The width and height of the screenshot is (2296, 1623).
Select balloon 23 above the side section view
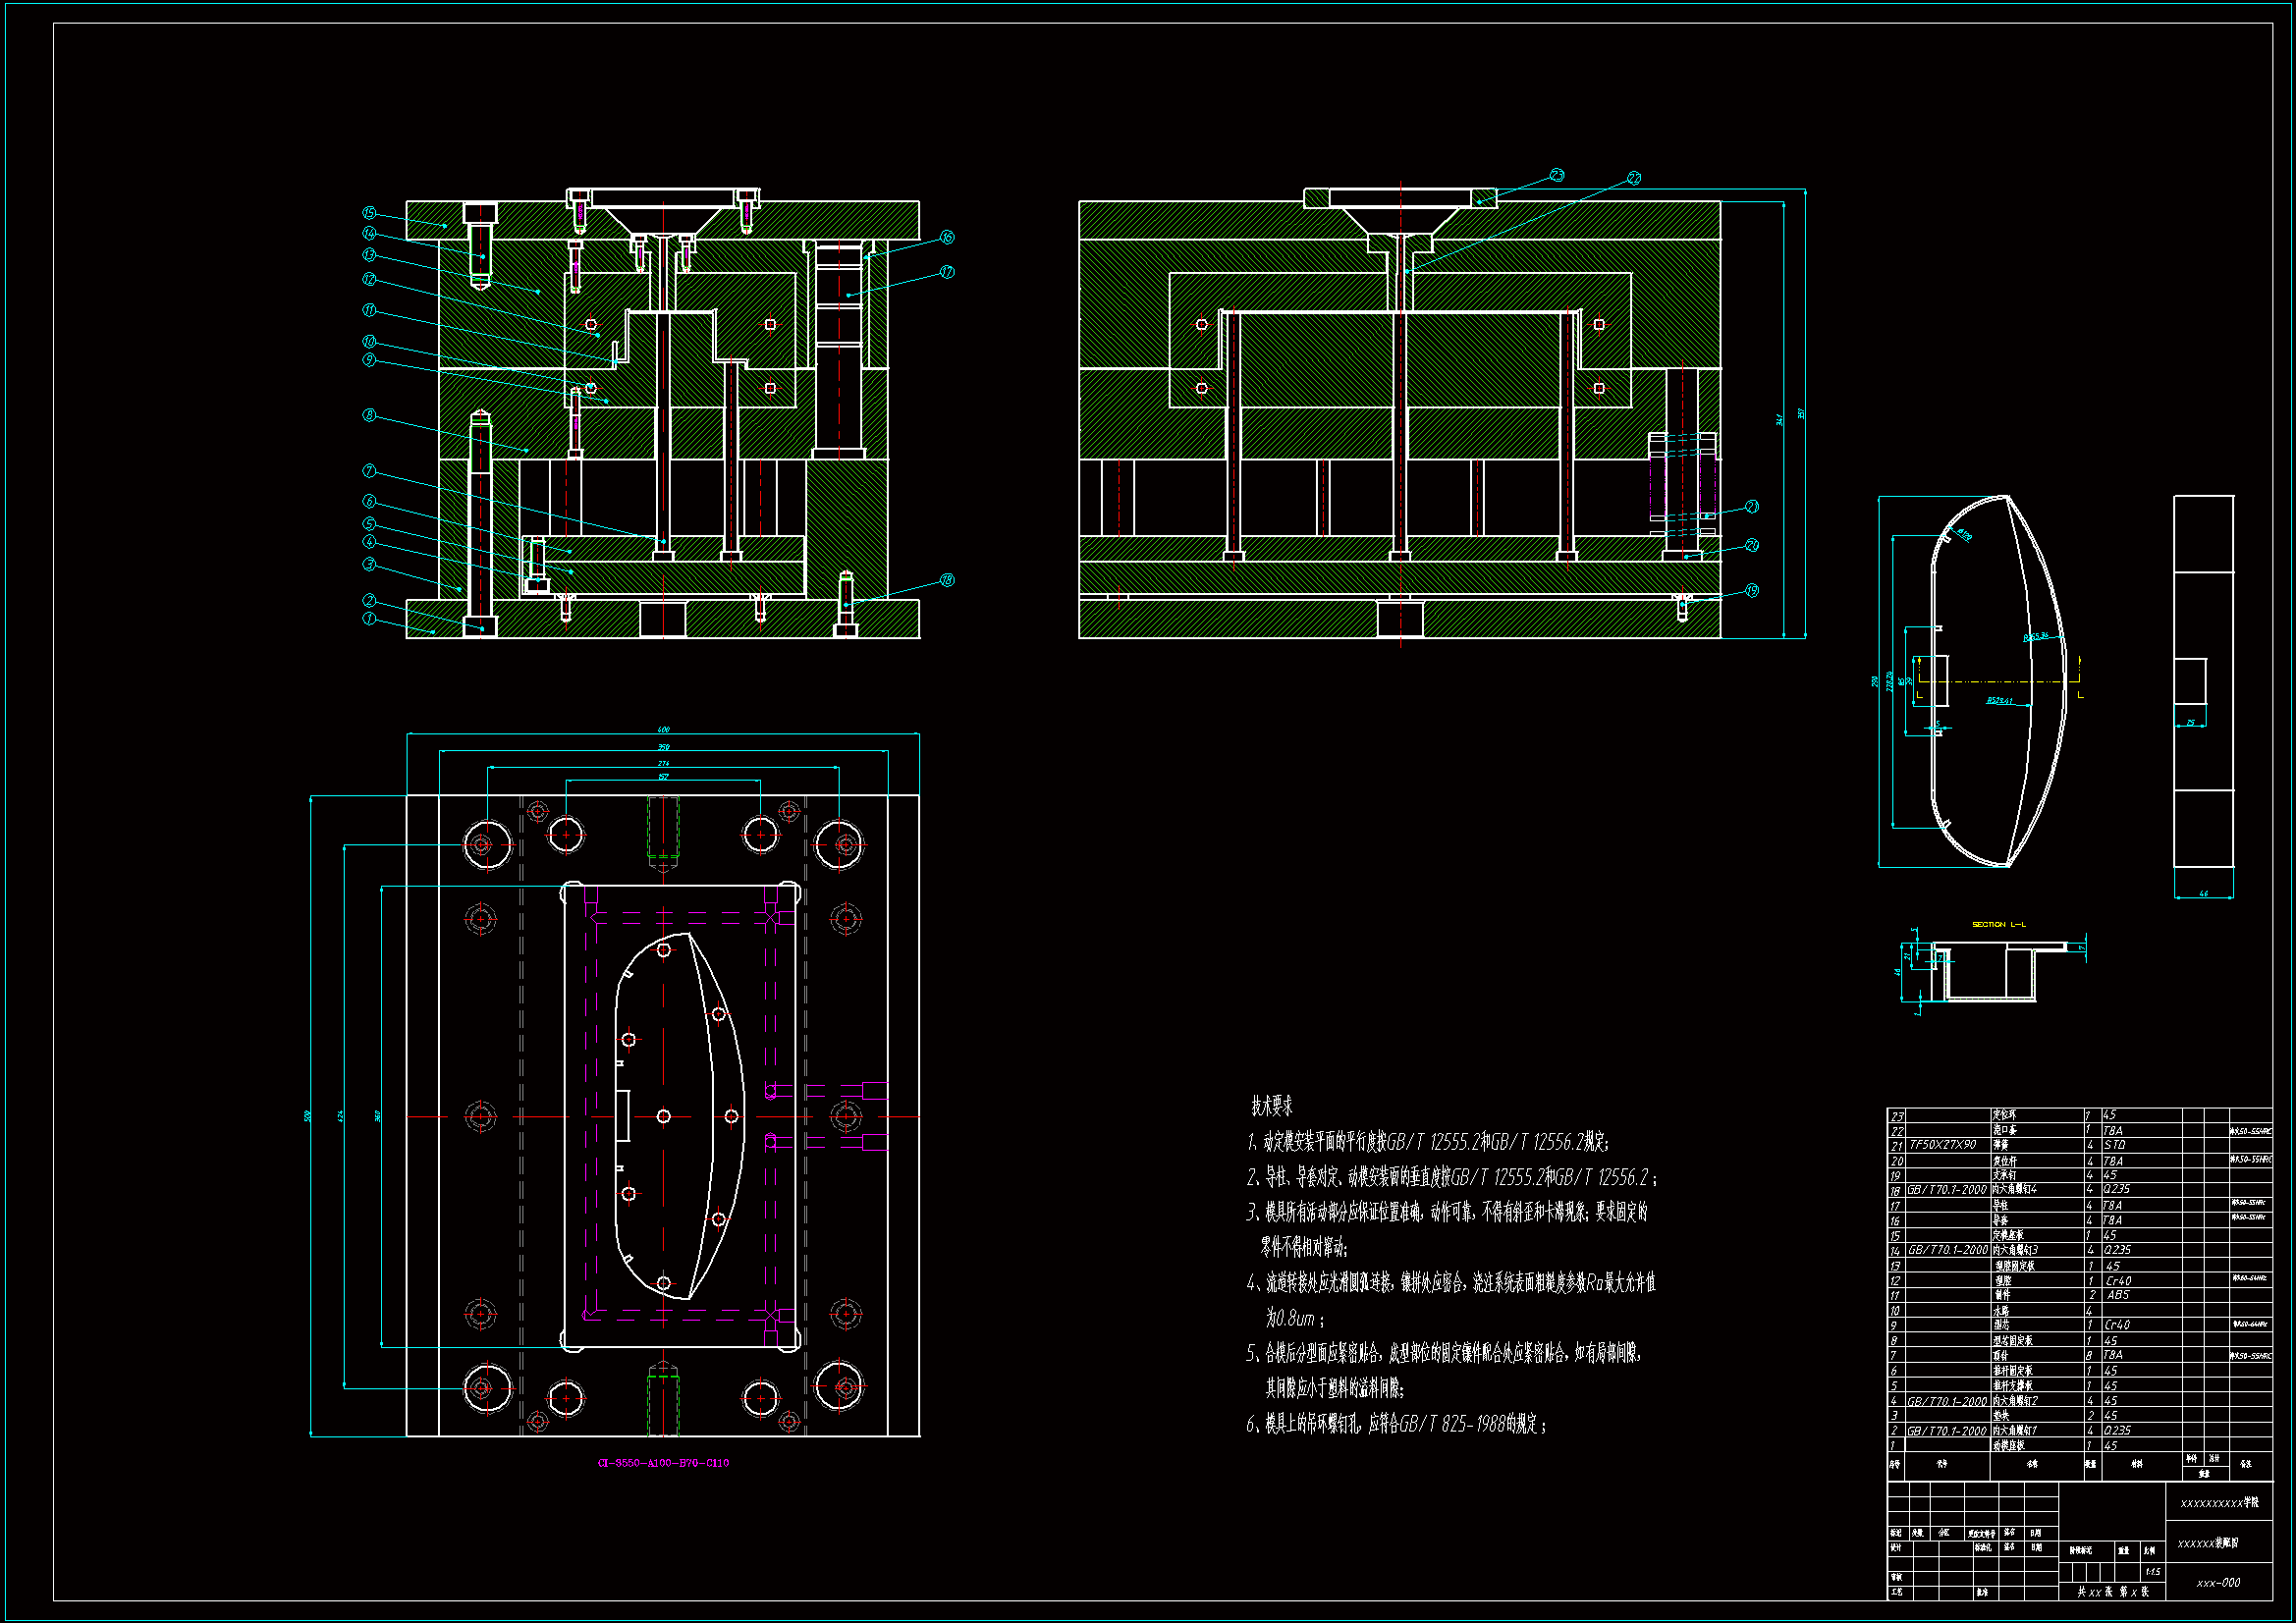[x=1557, y=175]
